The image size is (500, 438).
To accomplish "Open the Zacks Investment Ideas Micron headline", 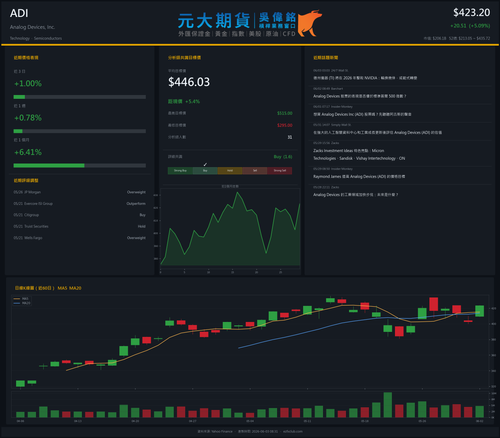I will coord(359,155).
